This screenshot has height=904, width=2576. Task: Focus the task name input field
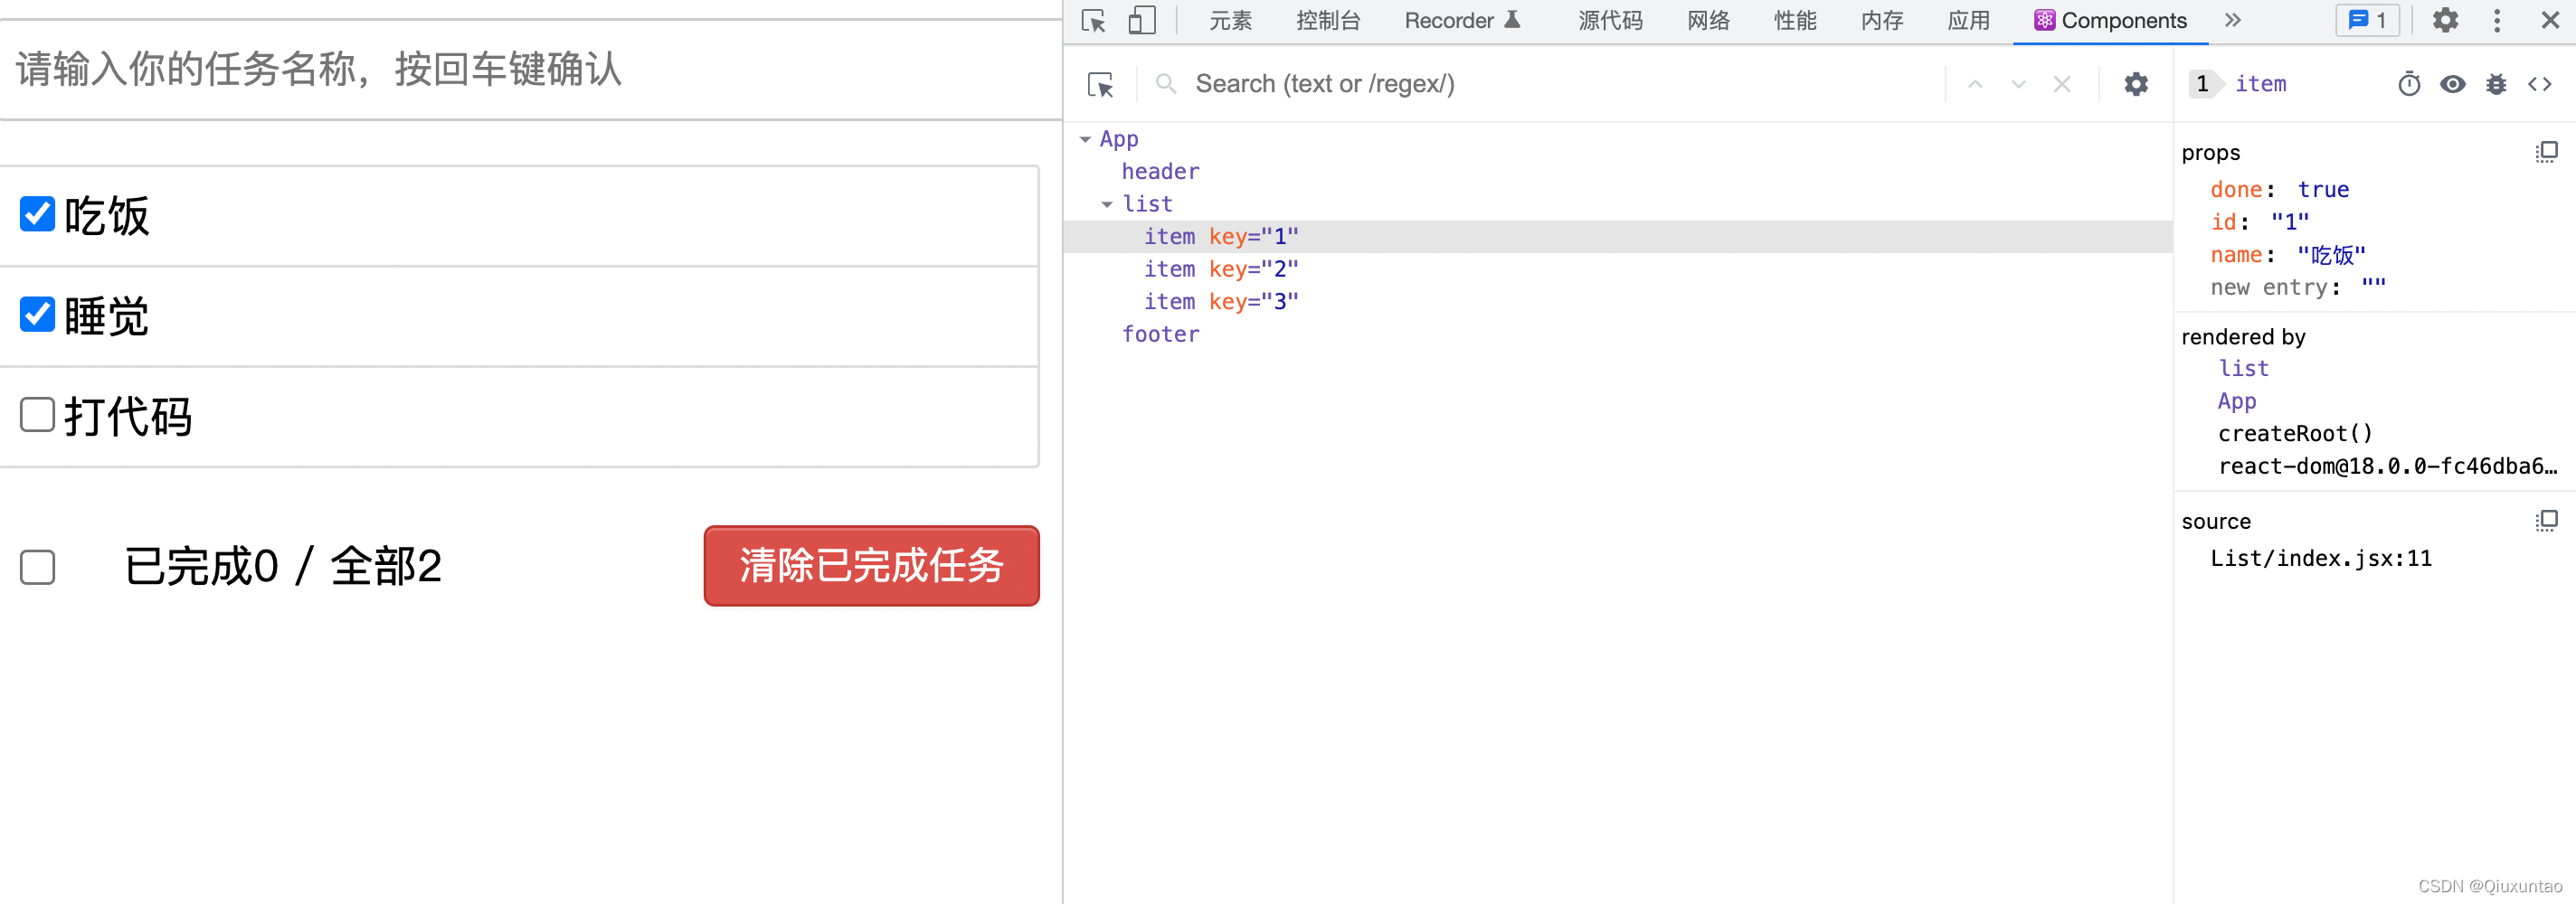530,70
